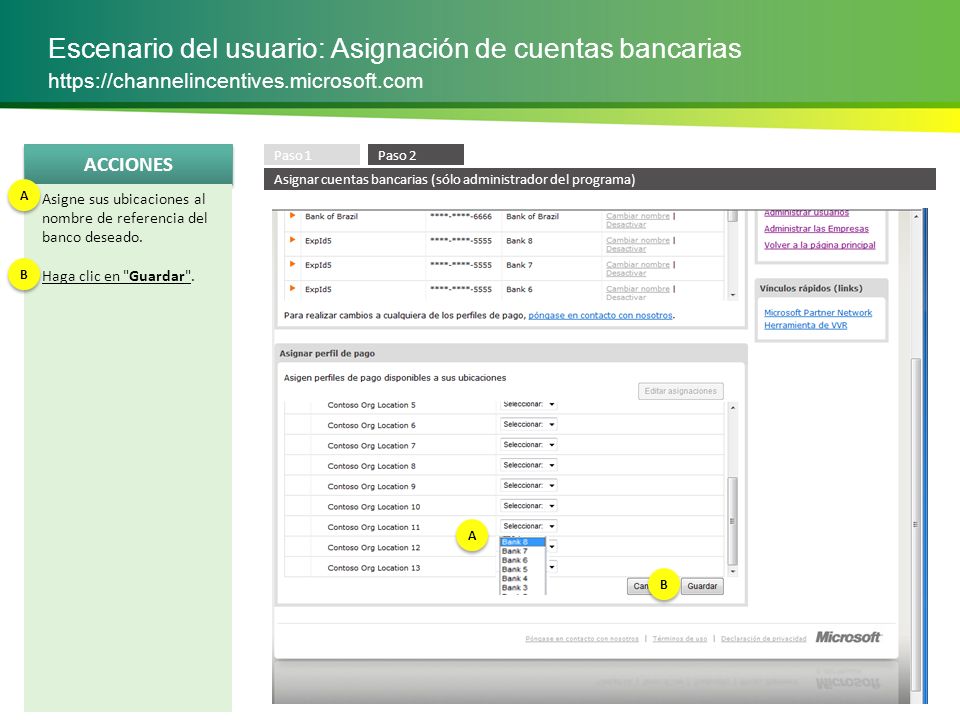Follow the Volver a la página principal link
This screenshot has width=960, height=720.
(820, 245)
